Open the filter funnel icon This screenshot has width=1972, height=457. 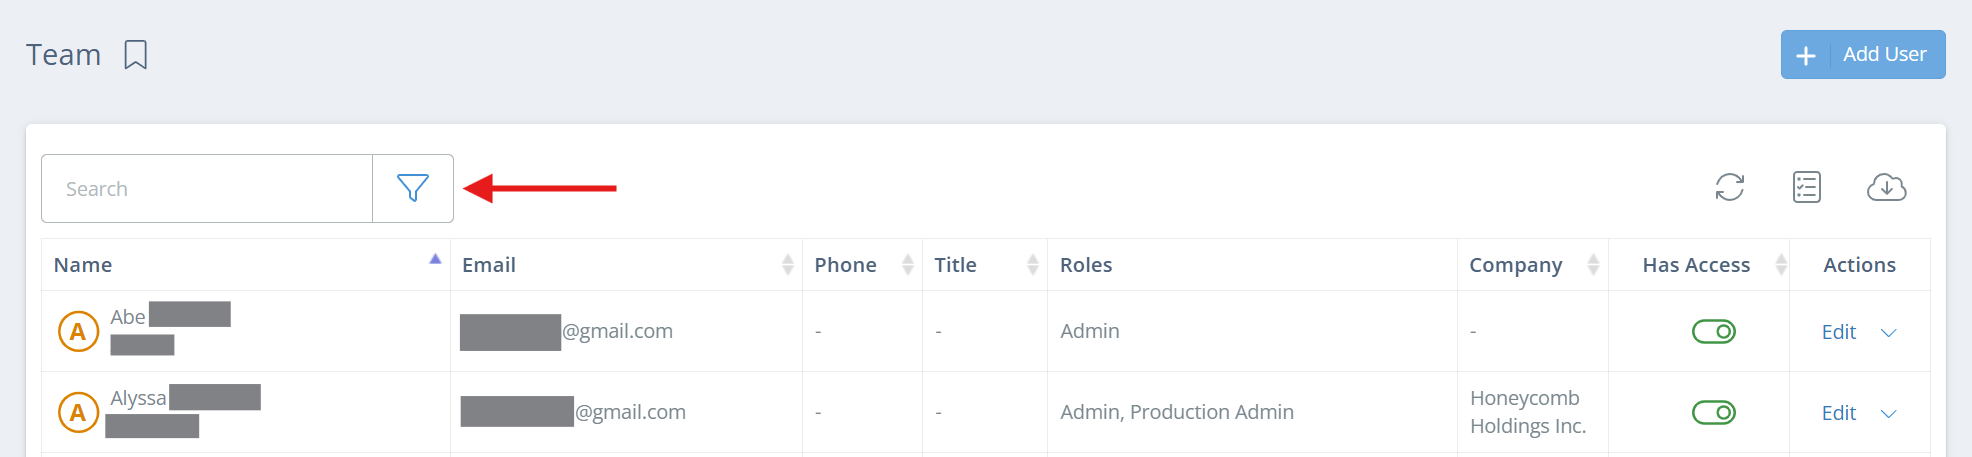pos(412,188)
